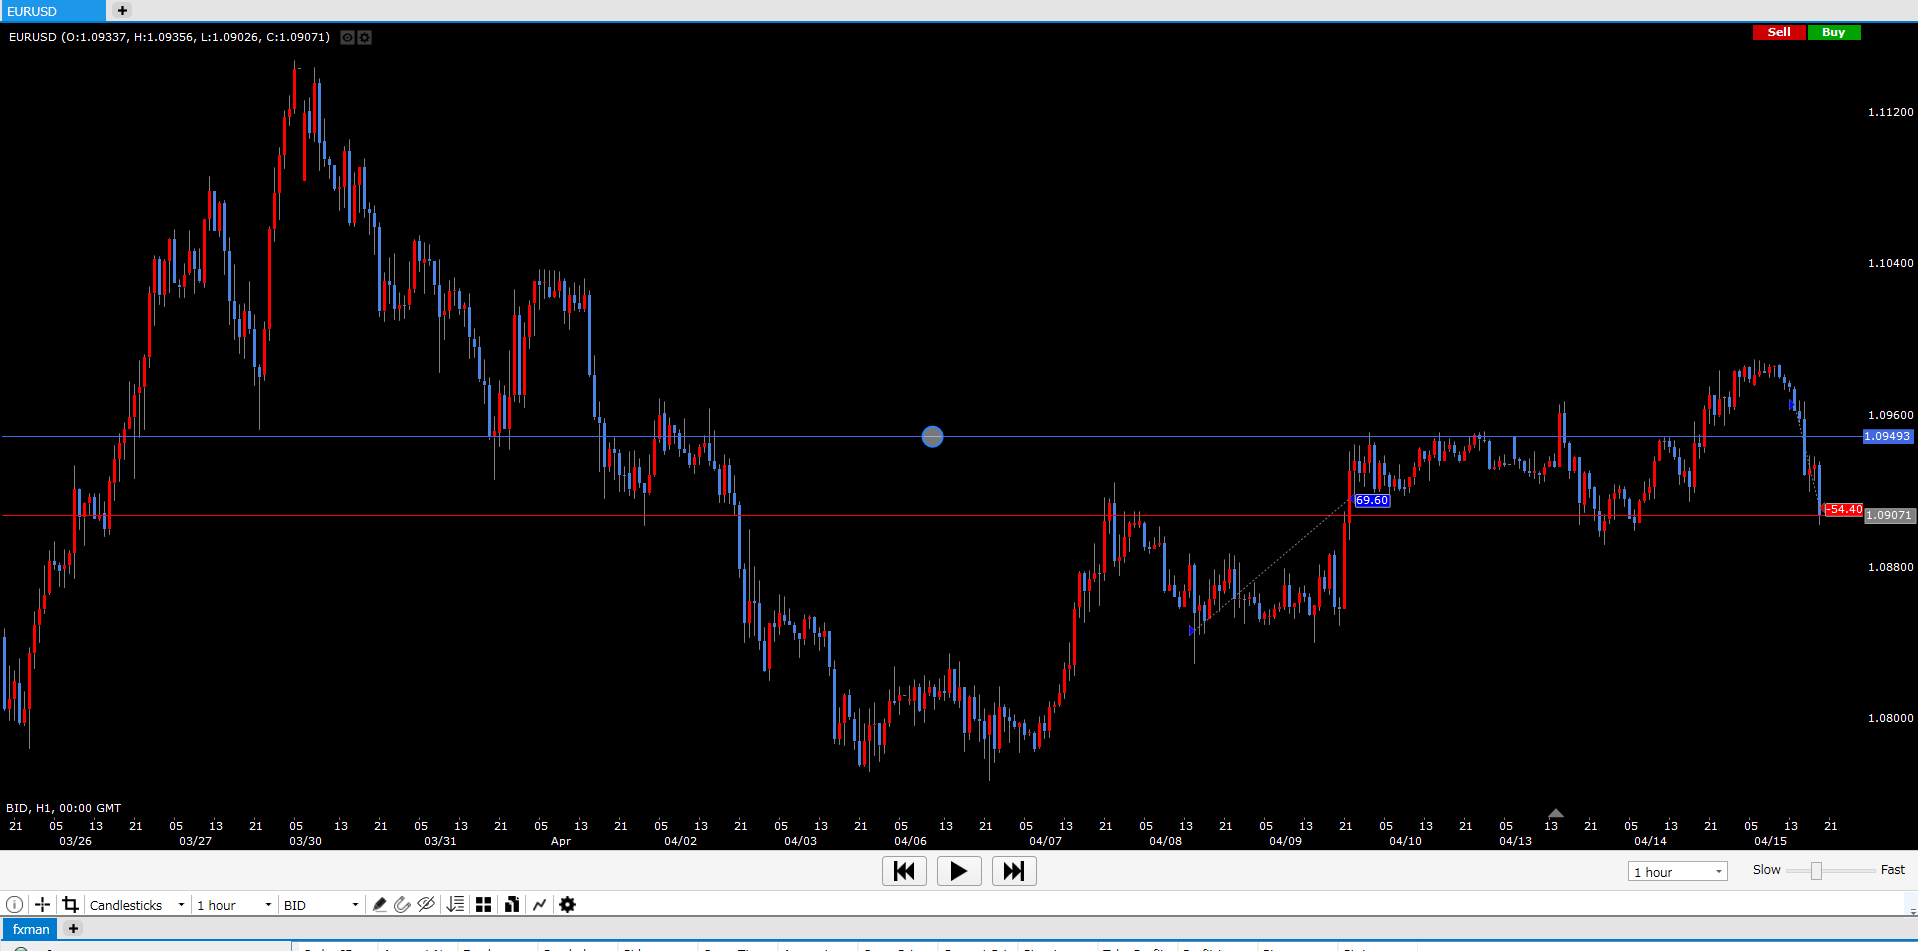This screenshot has width=1918, height=951.
Task: Select the fxman account tab
Action: [x=31, y=929]
